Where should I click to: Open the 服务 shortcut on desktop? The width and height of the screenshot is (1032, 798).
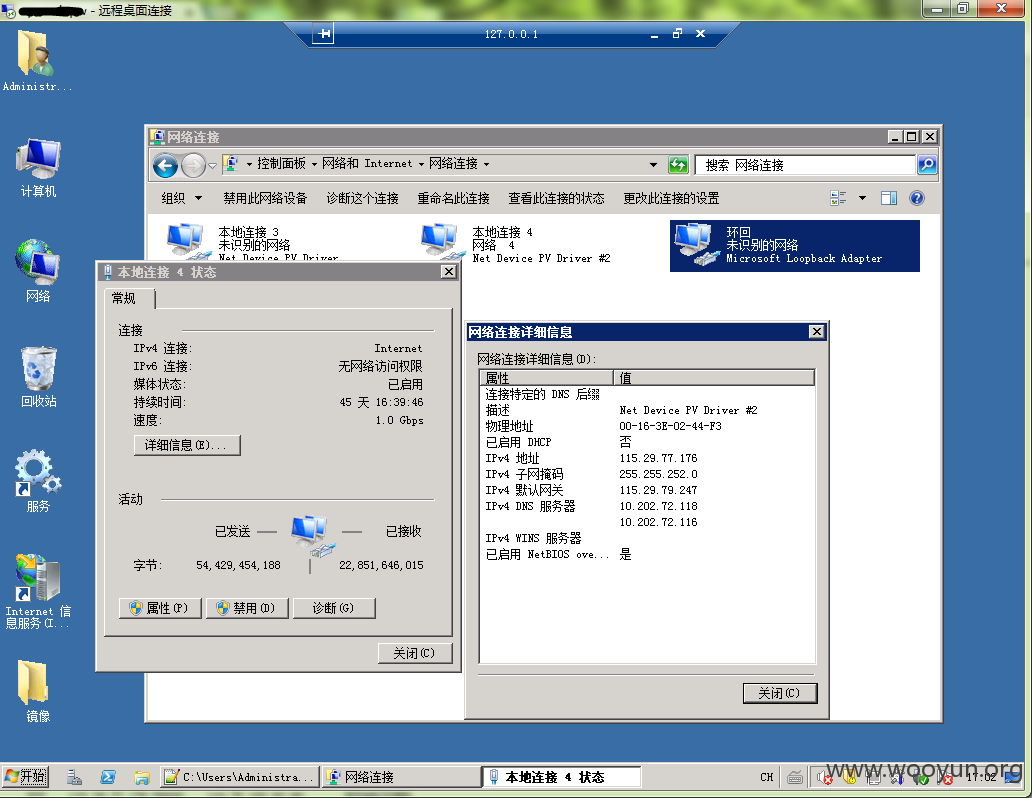pos(38,481)
